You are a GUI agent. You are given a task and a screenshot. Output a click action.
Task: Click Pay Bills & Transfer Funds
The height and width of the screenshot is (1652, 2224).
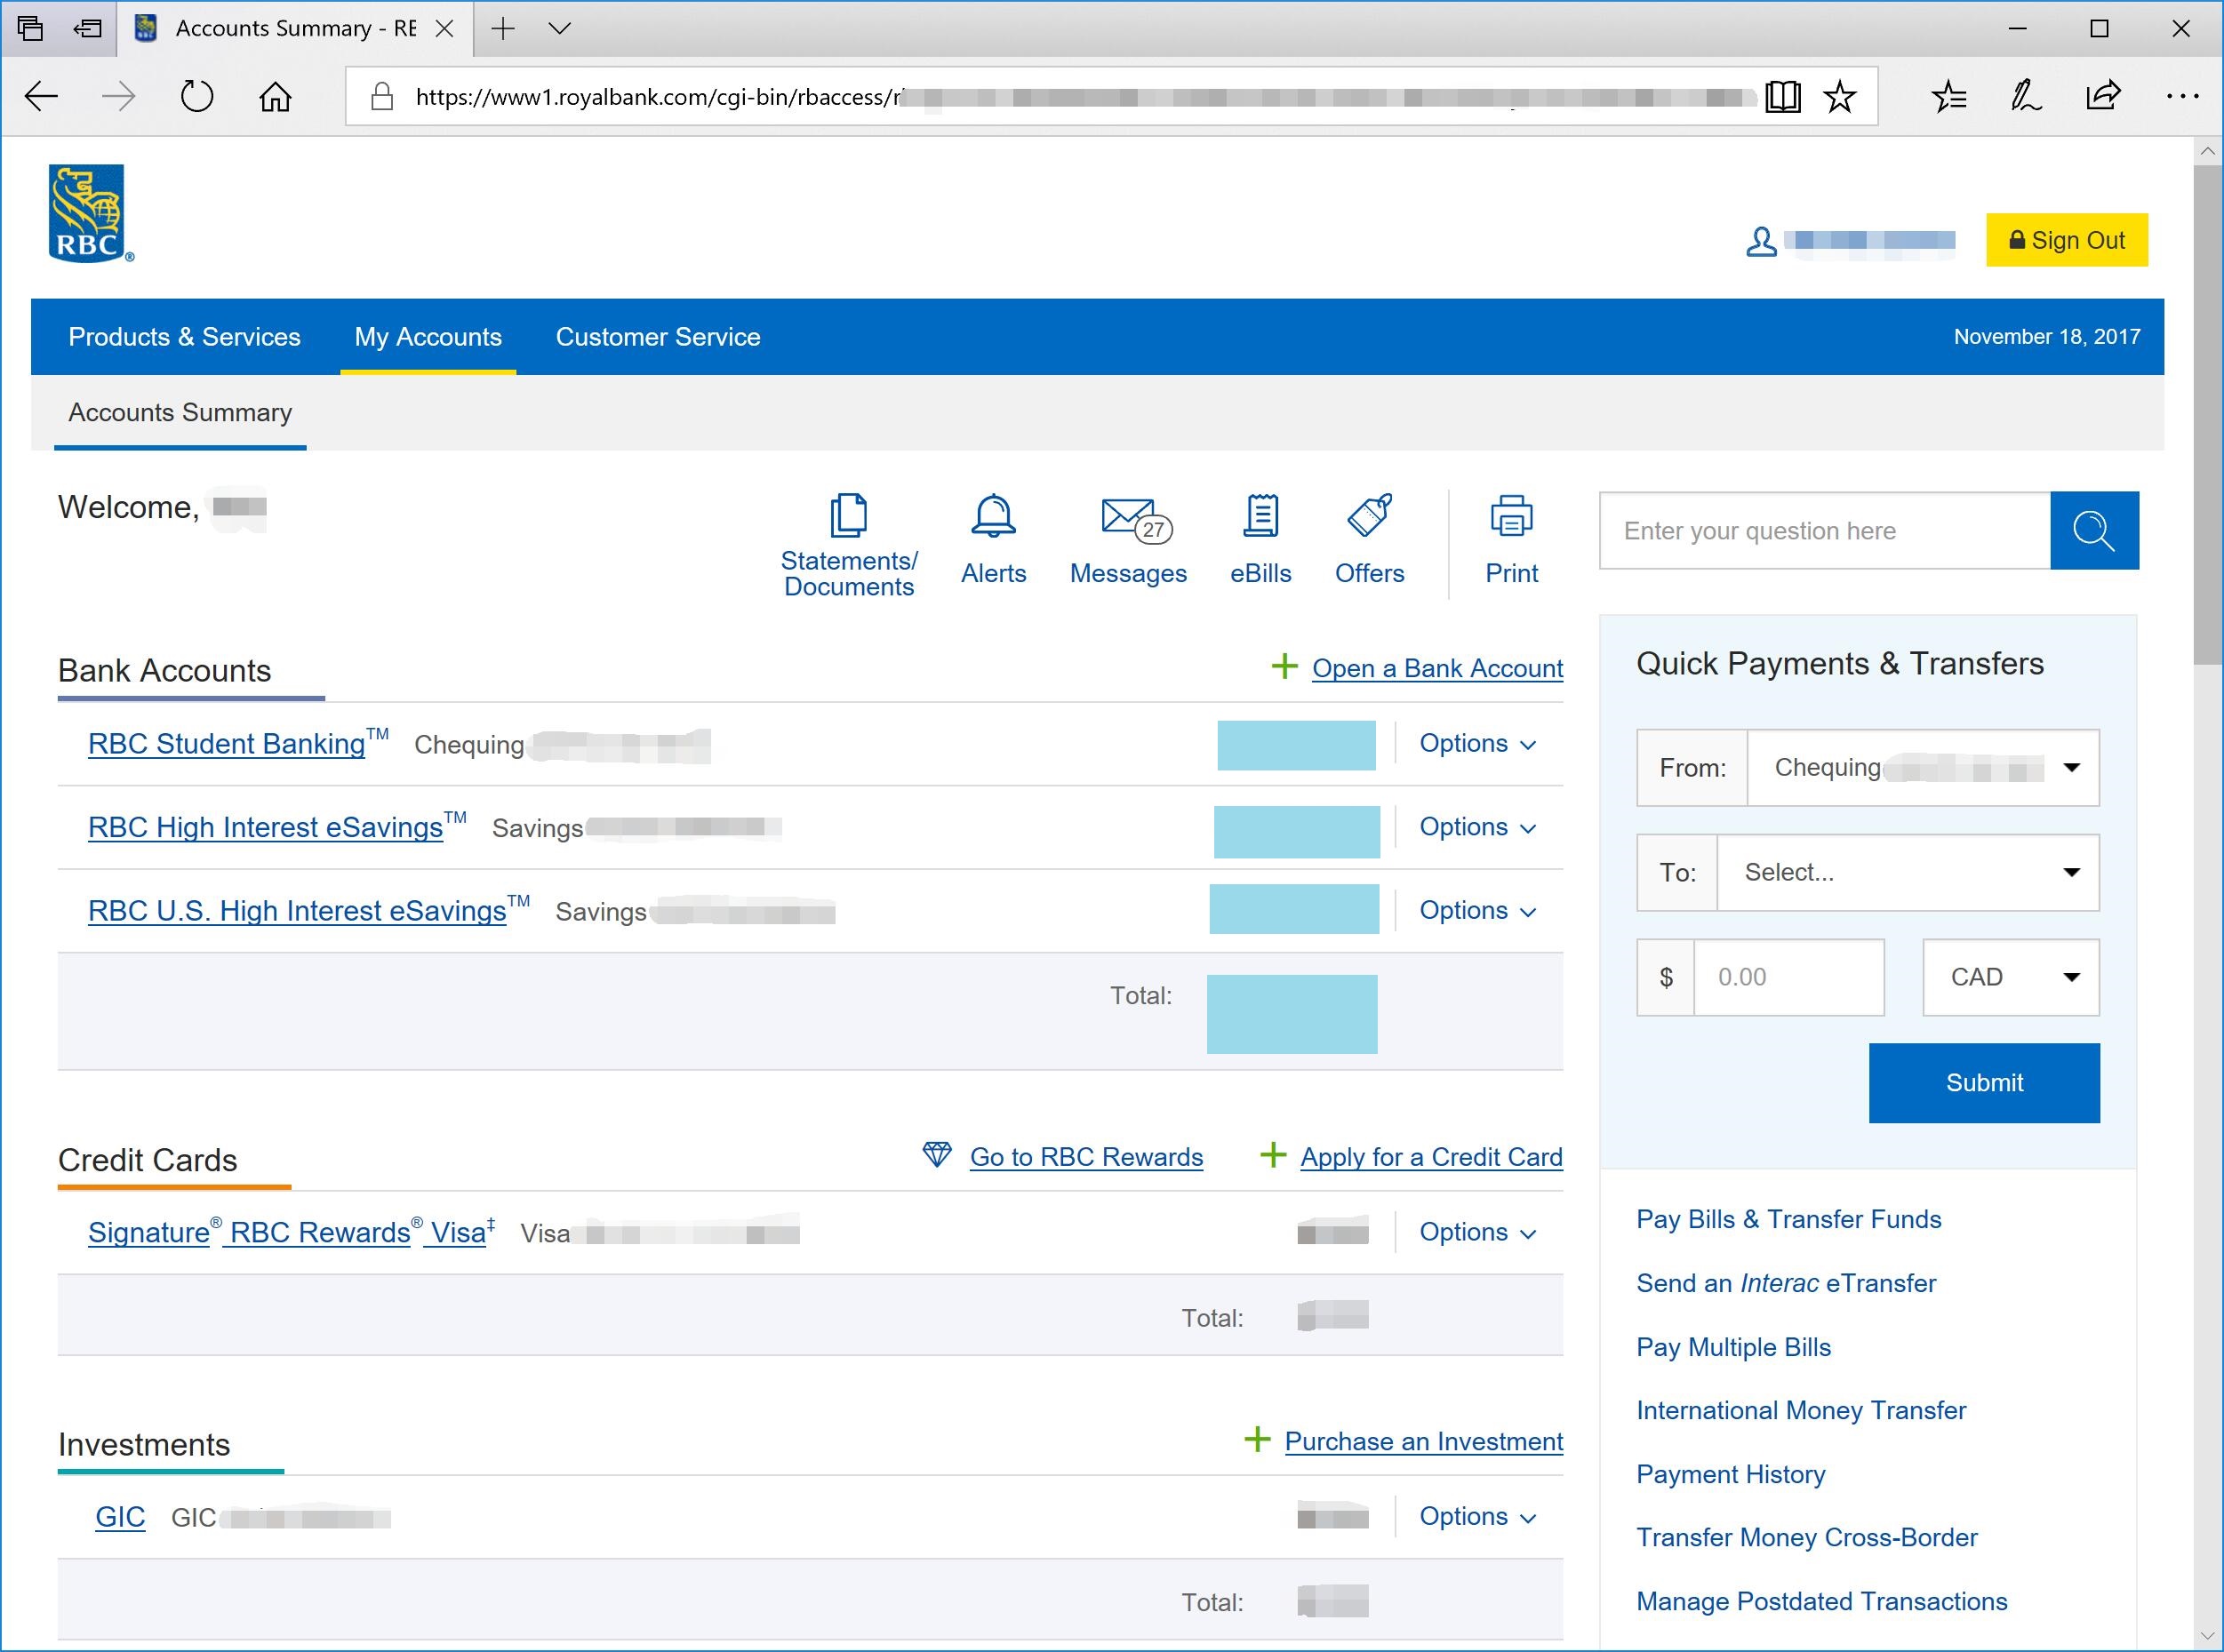1788,1219
